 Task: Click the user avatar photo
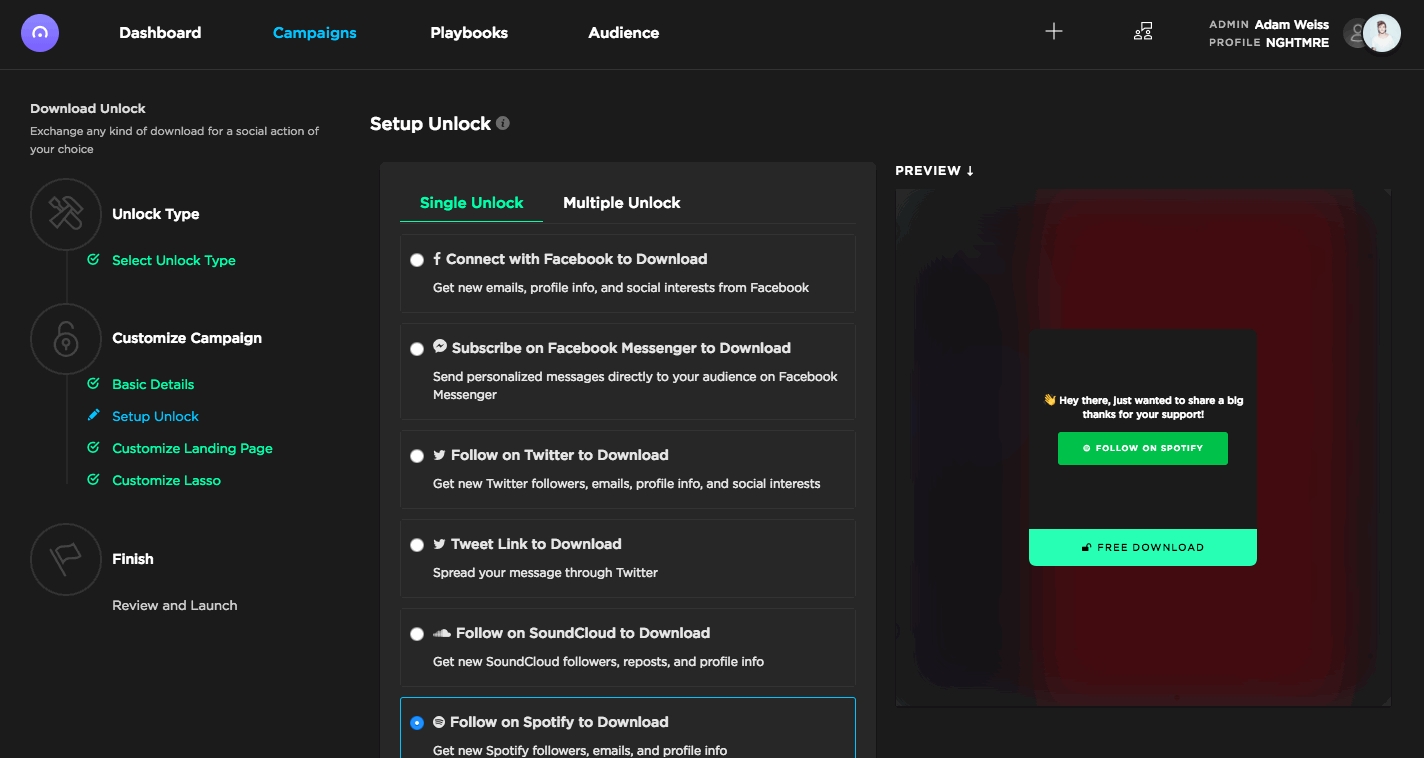[x=1382, y=33]
